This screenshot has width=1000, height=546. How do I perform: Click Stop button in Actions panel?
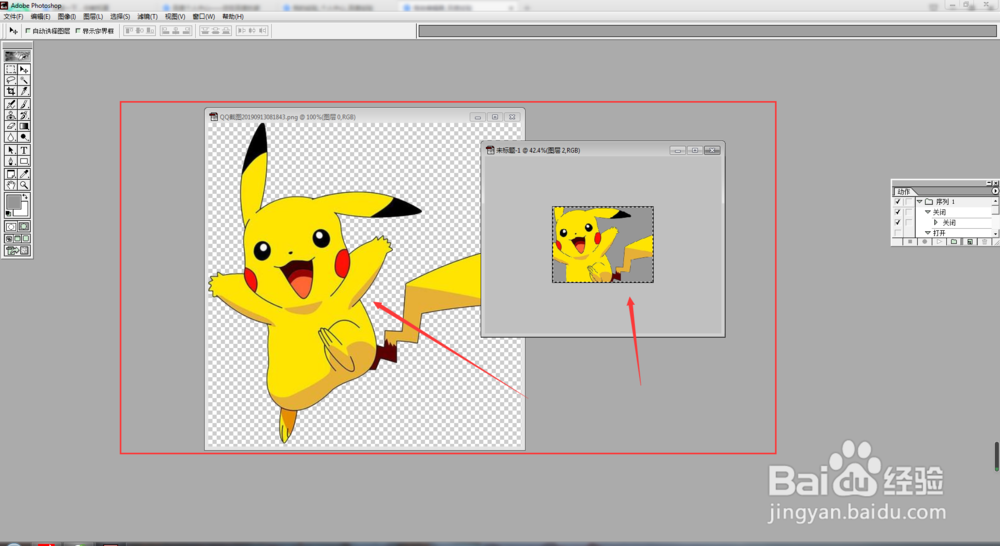click(910, 242)
